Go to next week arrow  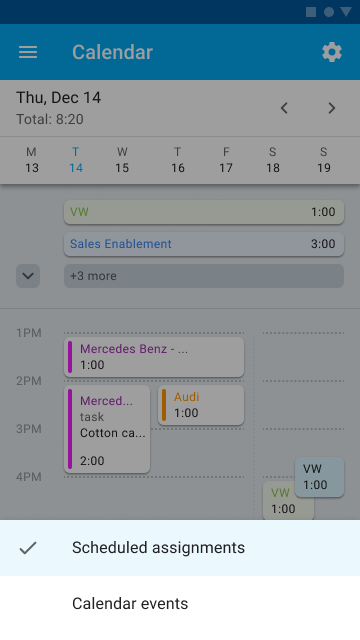click(331, 108)
